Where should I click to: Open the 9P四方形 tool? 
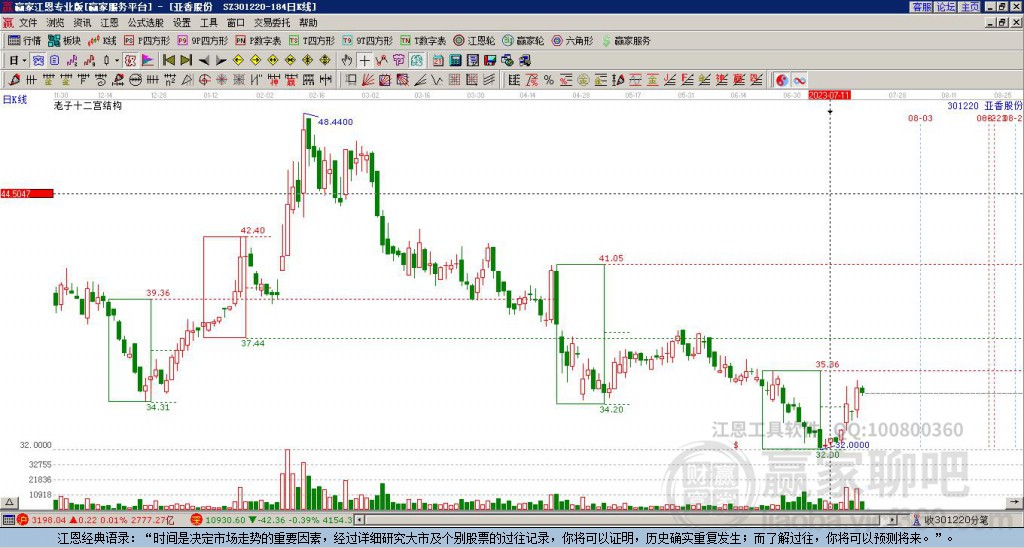[202, 40]
